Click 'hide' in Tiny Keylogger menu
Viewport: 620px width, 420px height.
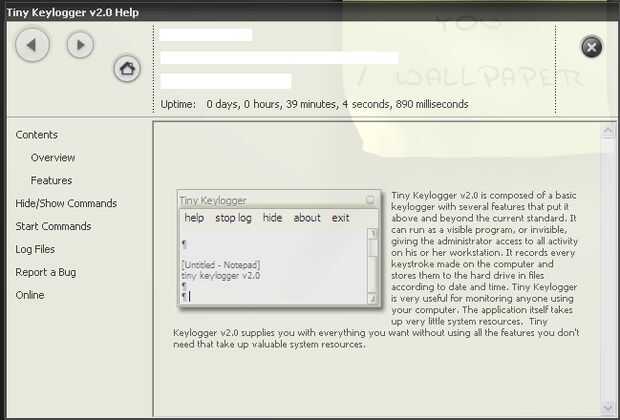pos(272,218)
